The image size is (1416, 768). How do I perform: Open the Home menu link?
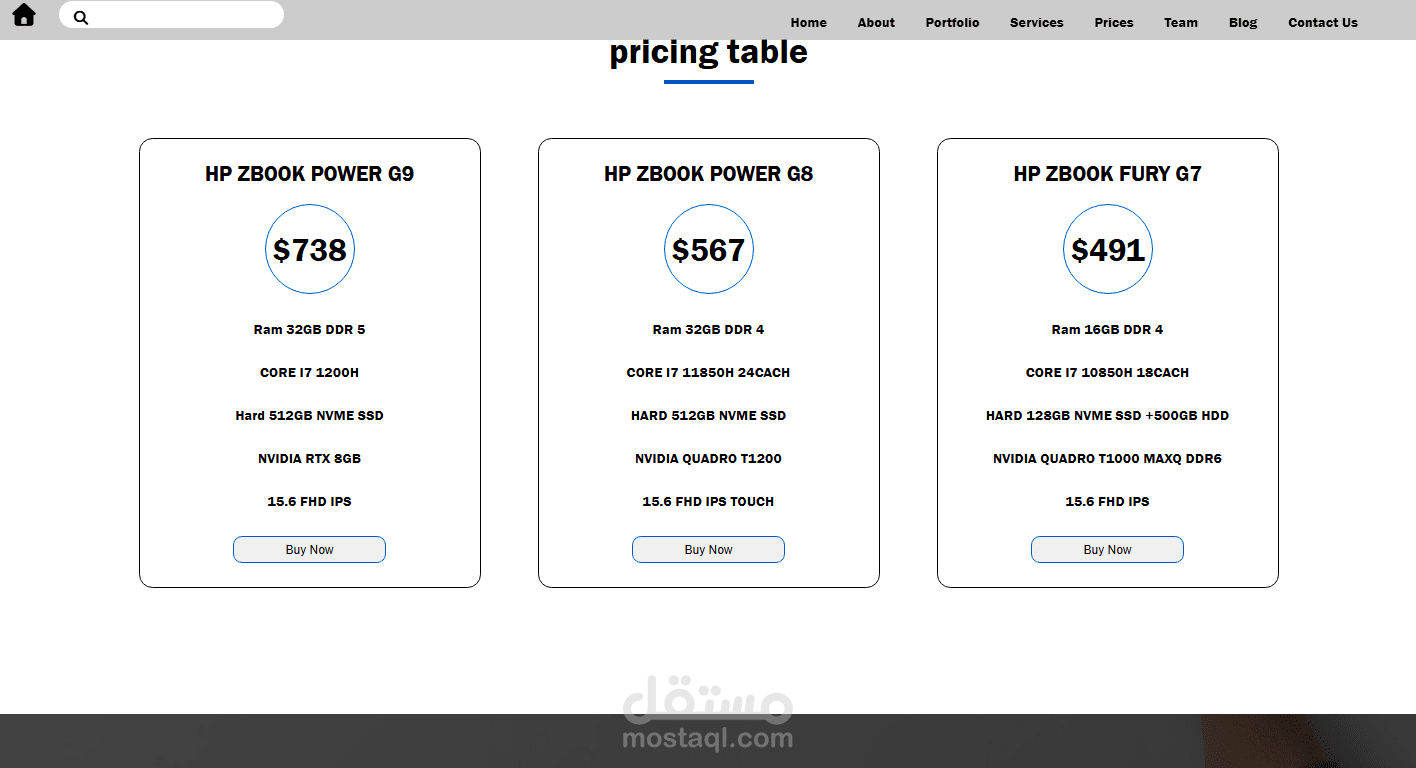pos(808,23)
